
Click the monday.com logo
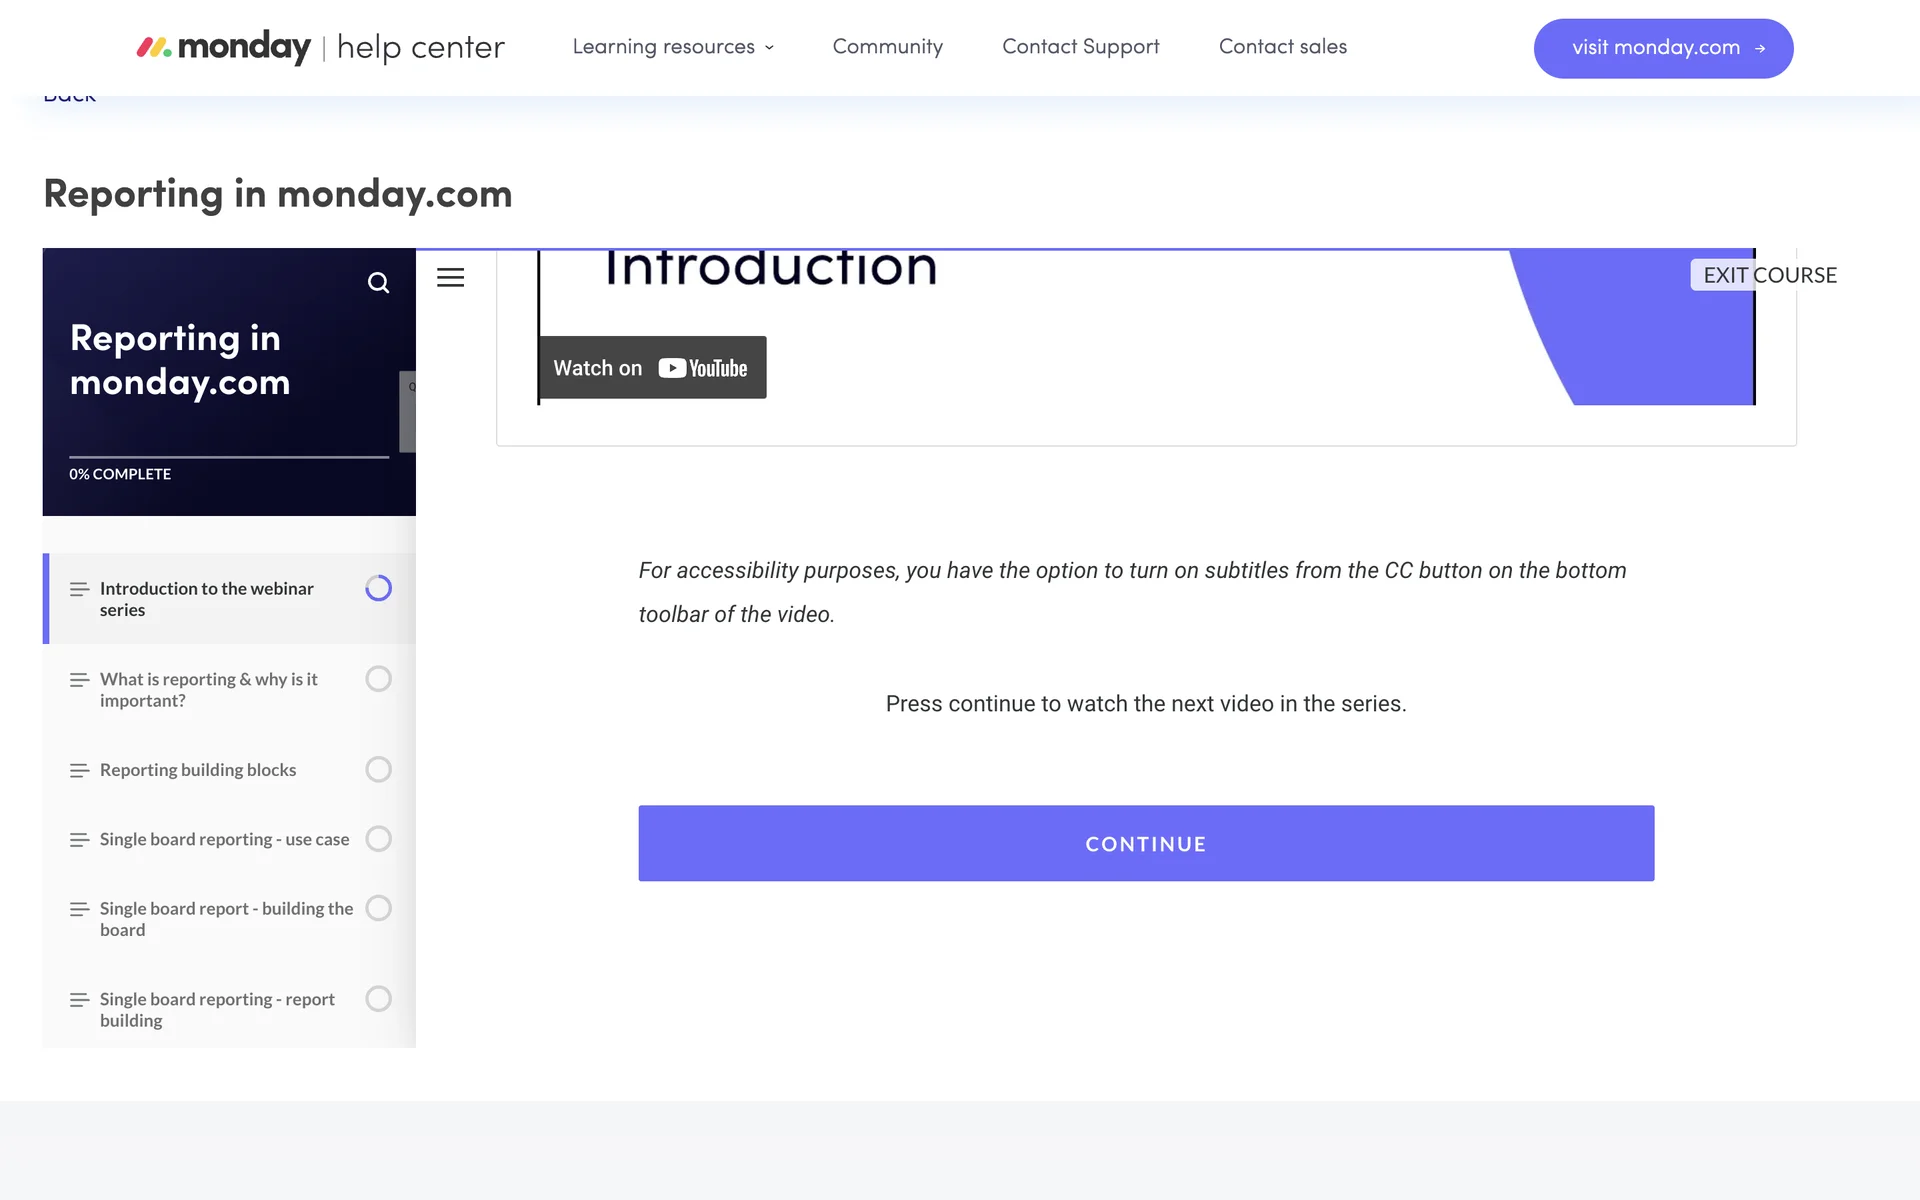click(x=224, y=47)
